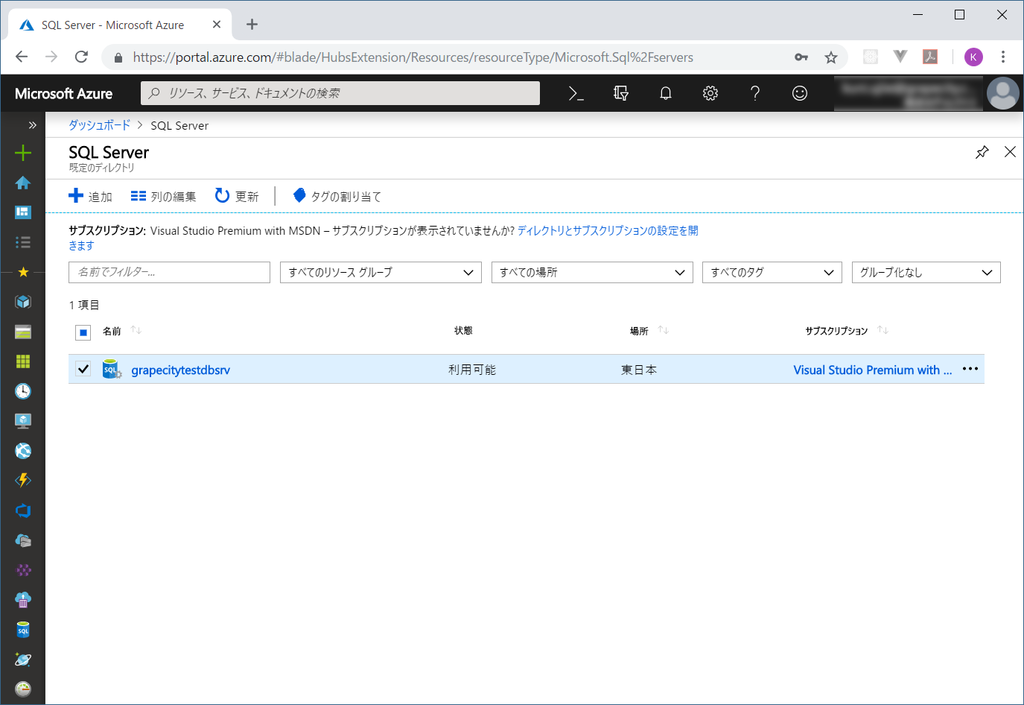1024x705 pixels.
Task: Open the directory and subscription filter icon
Action: (x=620, y=93)
